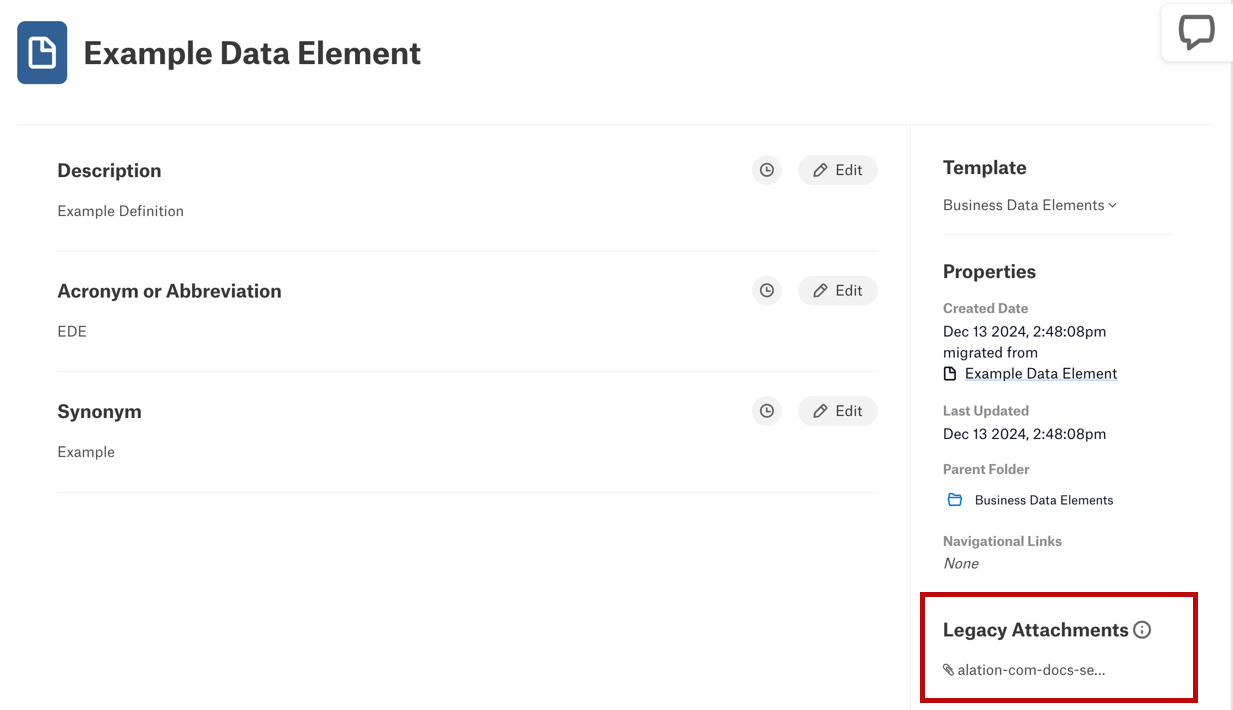Open the conversation chat bubble icon
Viewport: 1233px width, 710px height.
1196,32
